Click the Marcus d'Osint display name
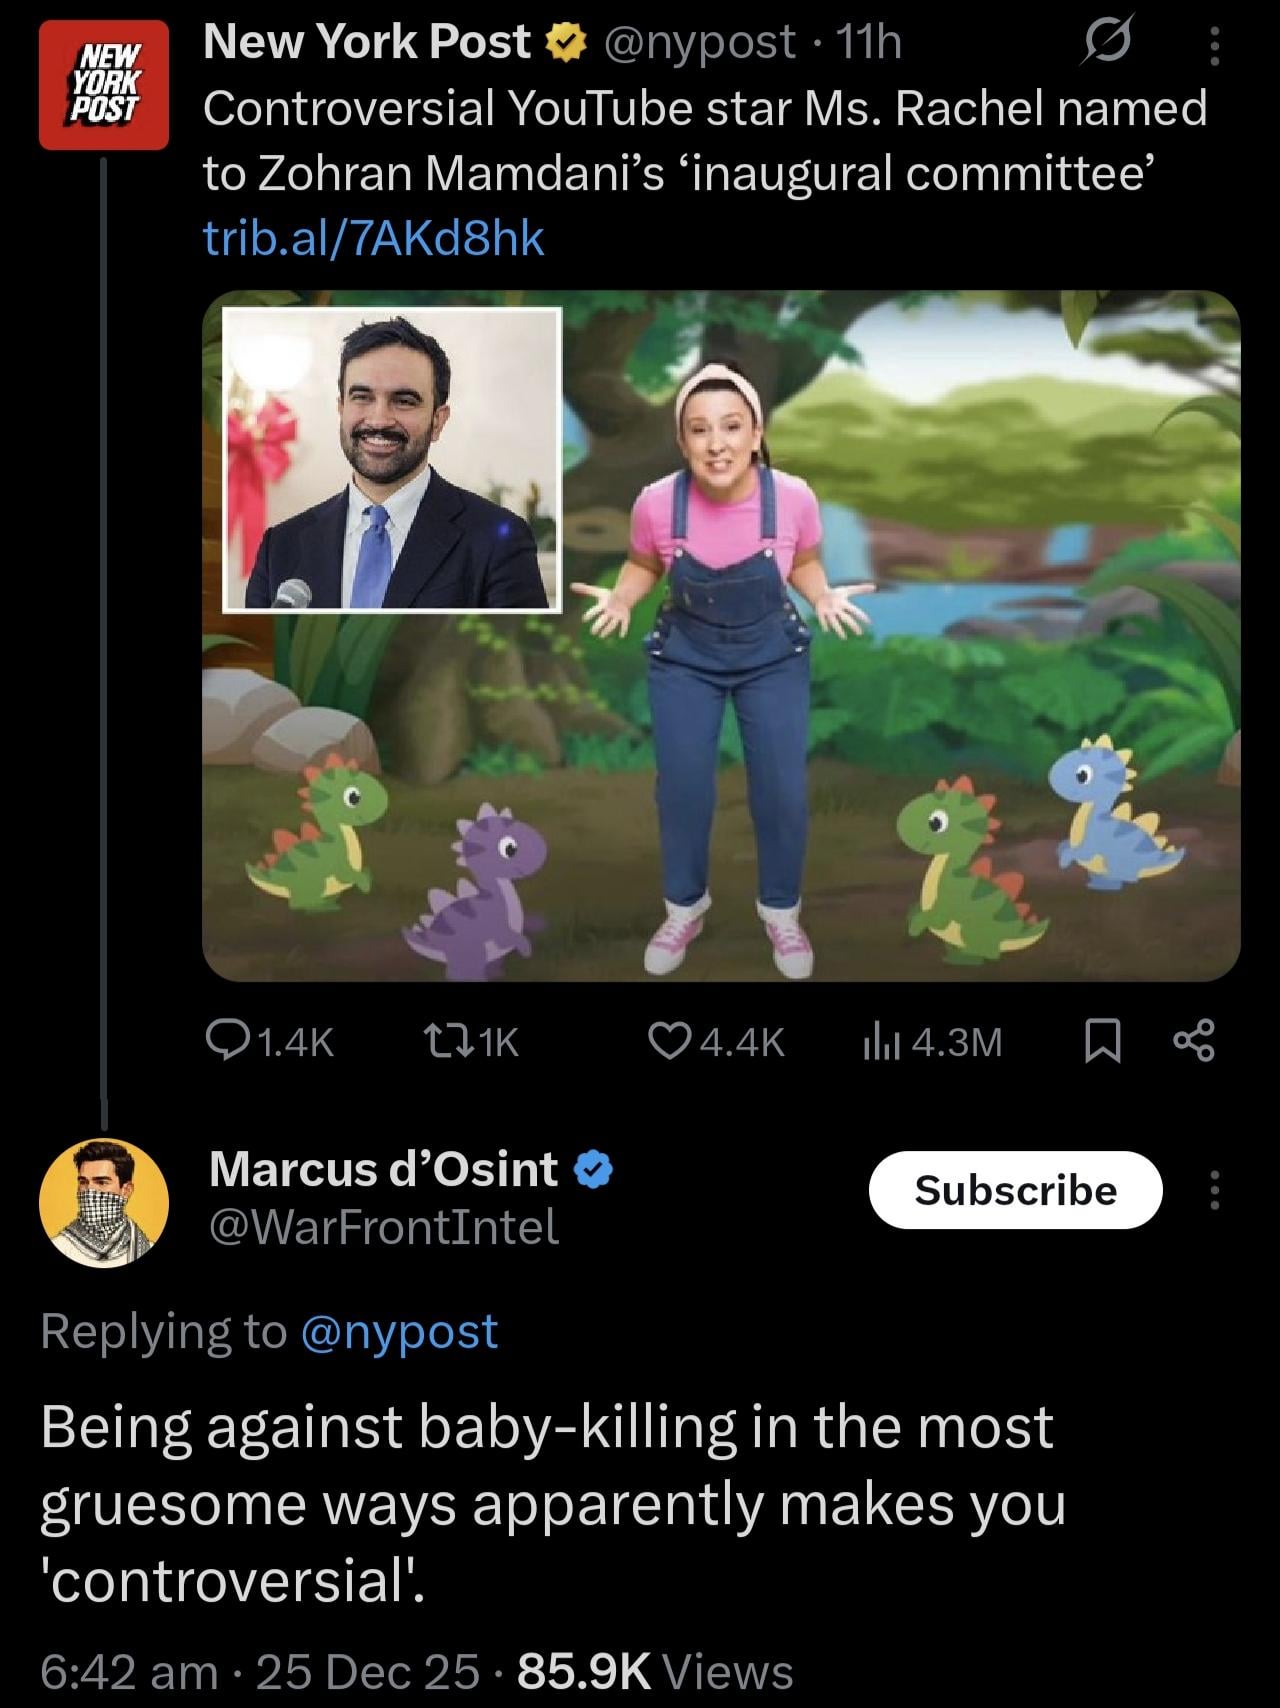Screen dimensions: 1280x1708 click(384, 1168)
